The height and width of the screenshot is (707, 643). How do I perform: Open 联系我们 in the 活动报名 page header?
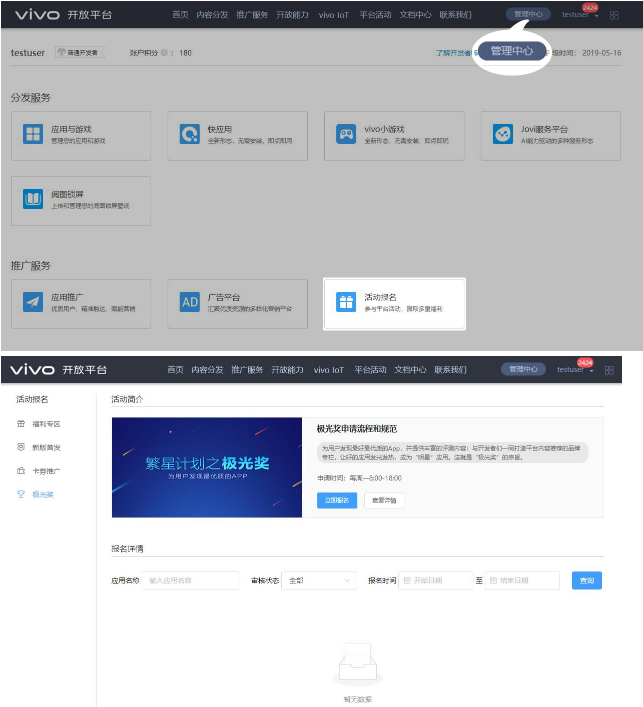[x=450, y=370]
